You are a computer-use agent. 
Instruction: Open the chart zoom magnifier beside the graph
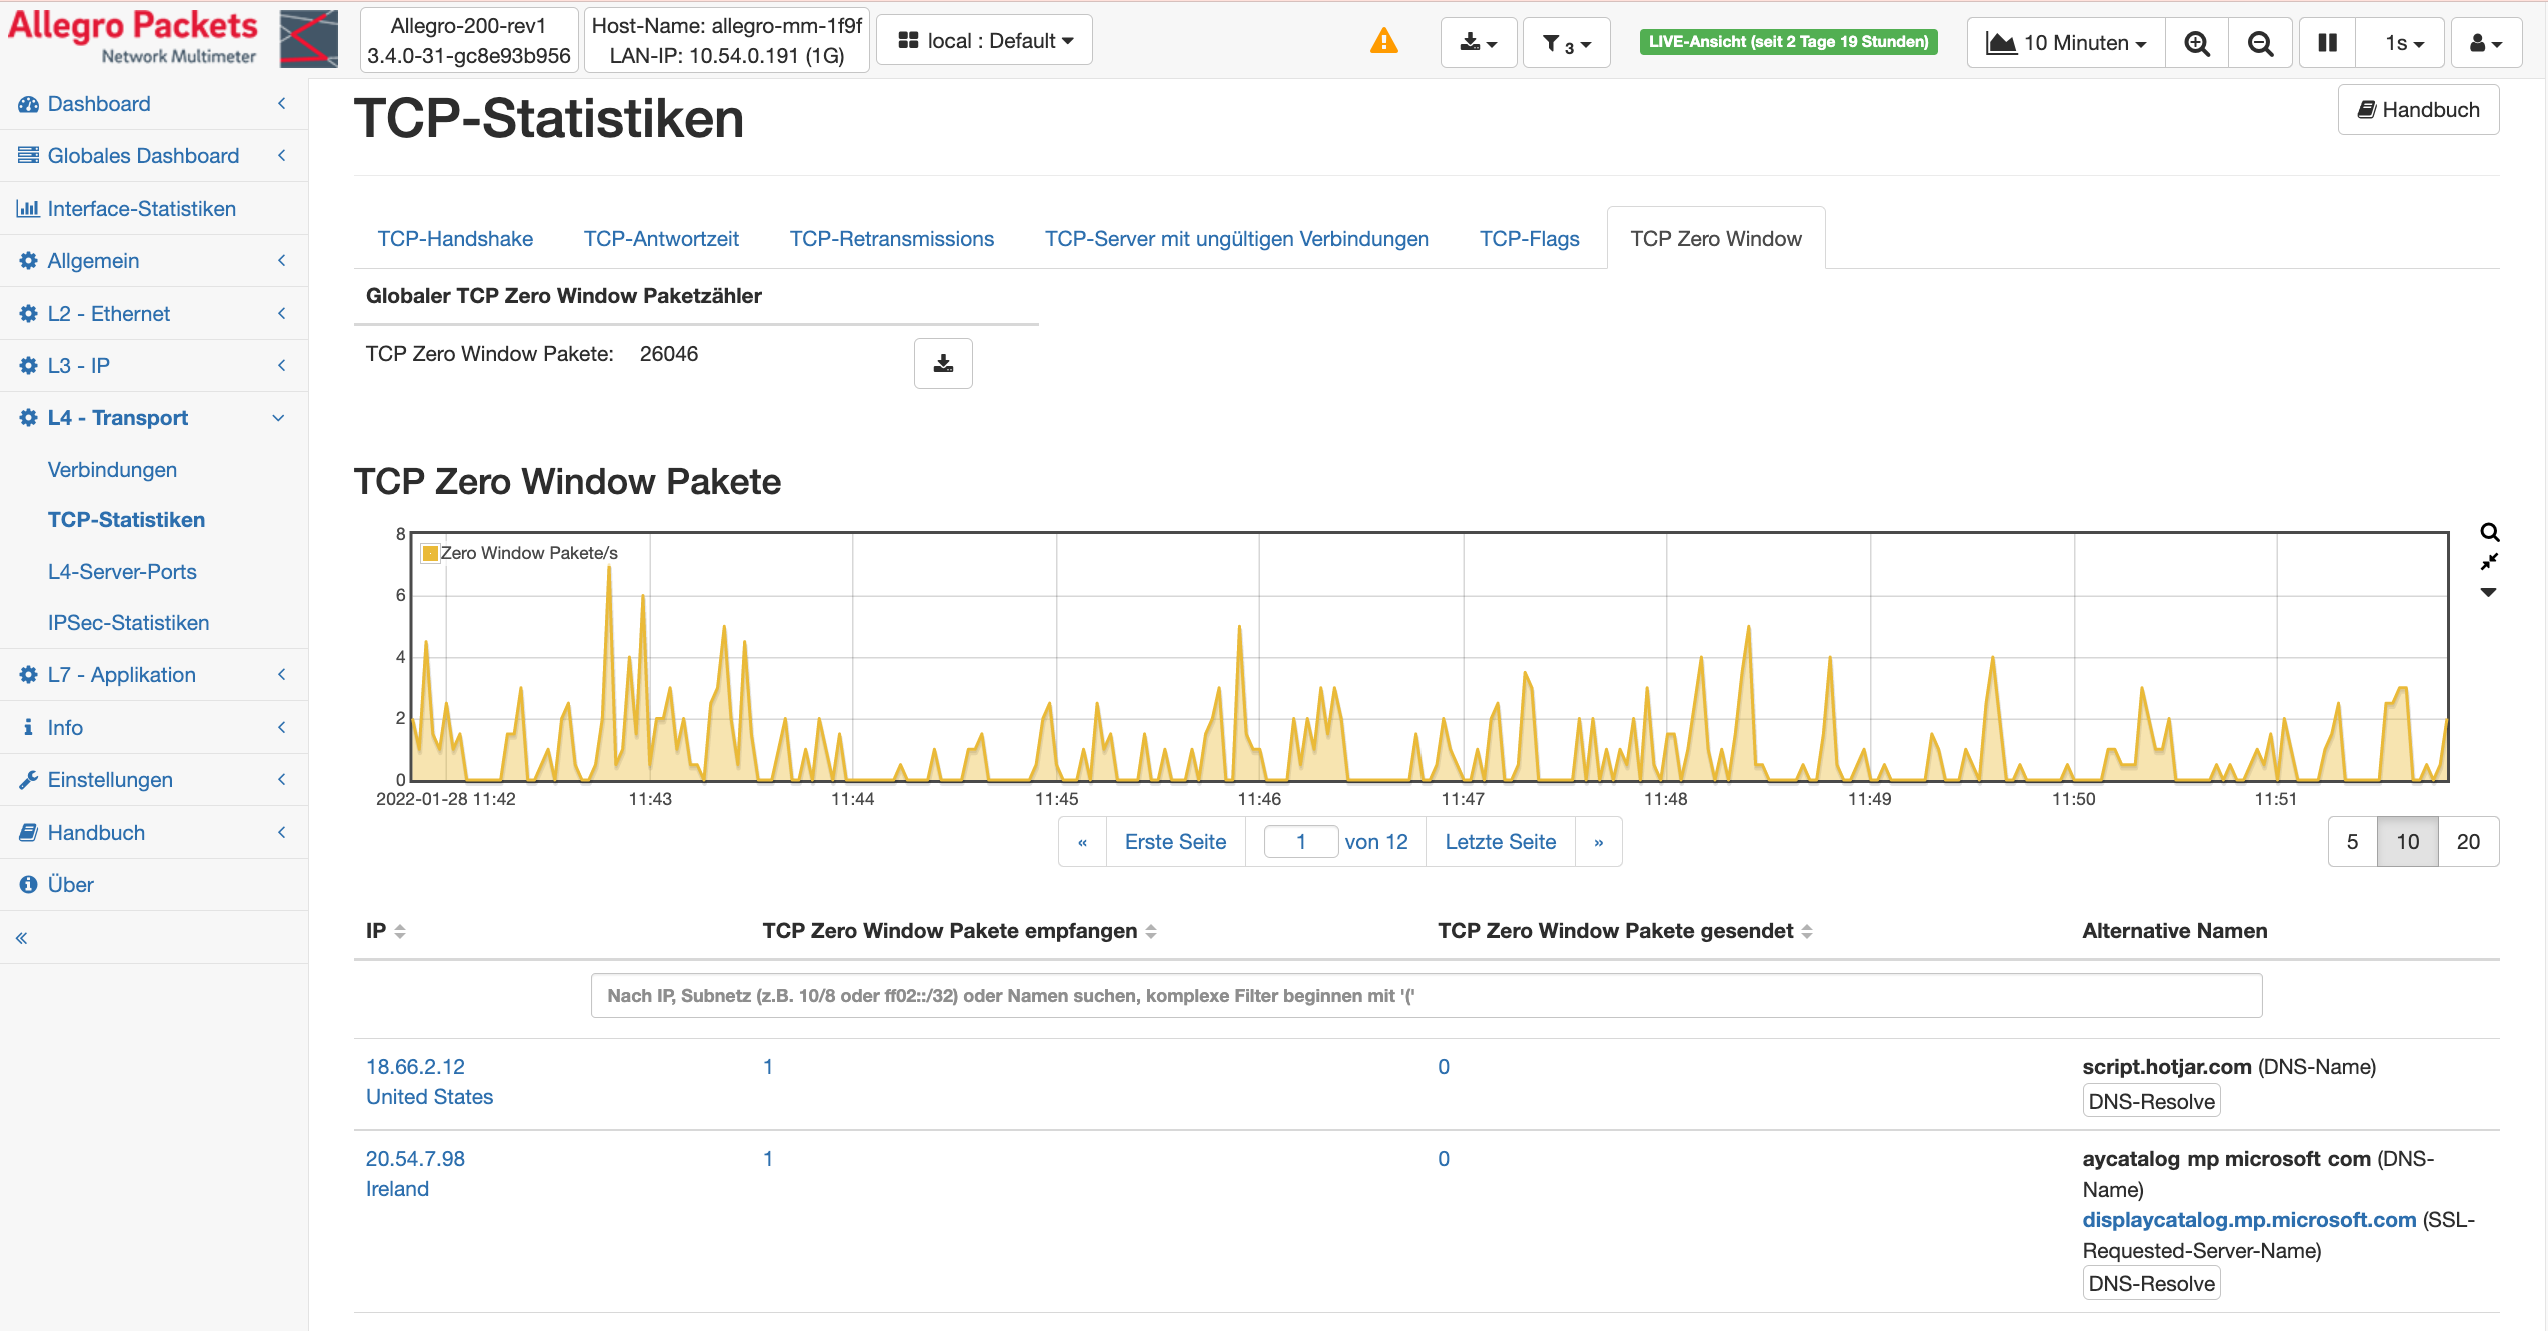point(2489,532)
